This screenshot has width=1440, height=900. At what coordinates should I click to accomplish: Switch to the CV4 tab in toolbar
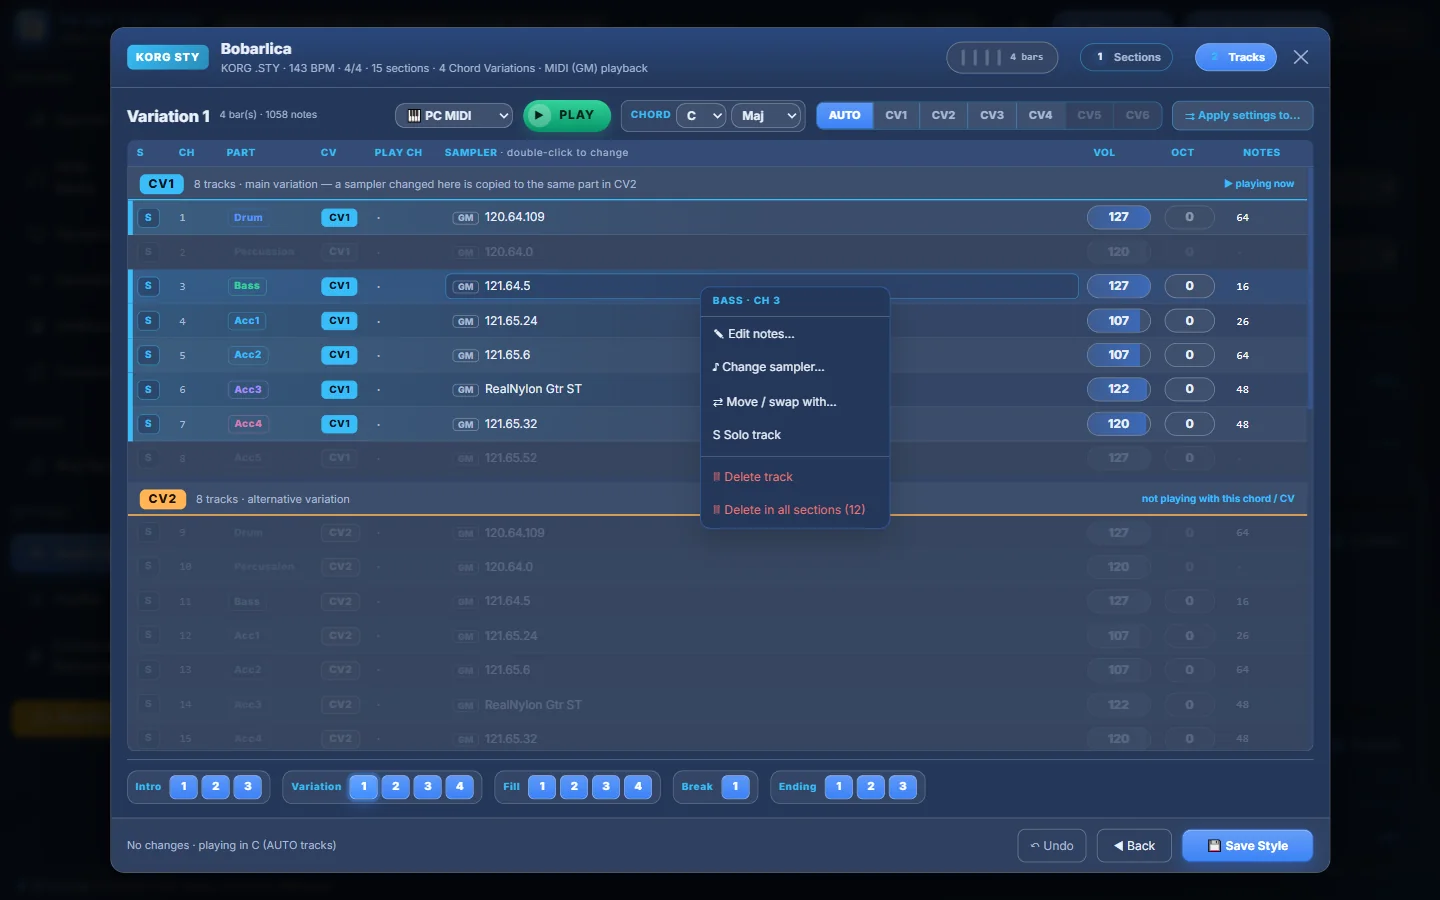coord(1041,115)
